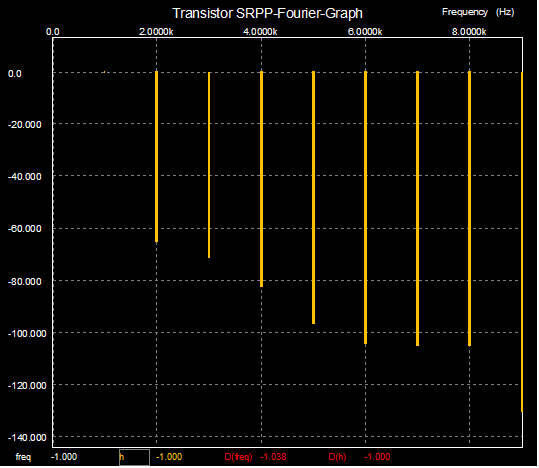Click the freq cursor readout label
The height and width of the screenshot is (468, 539).
tap(23, 457)
